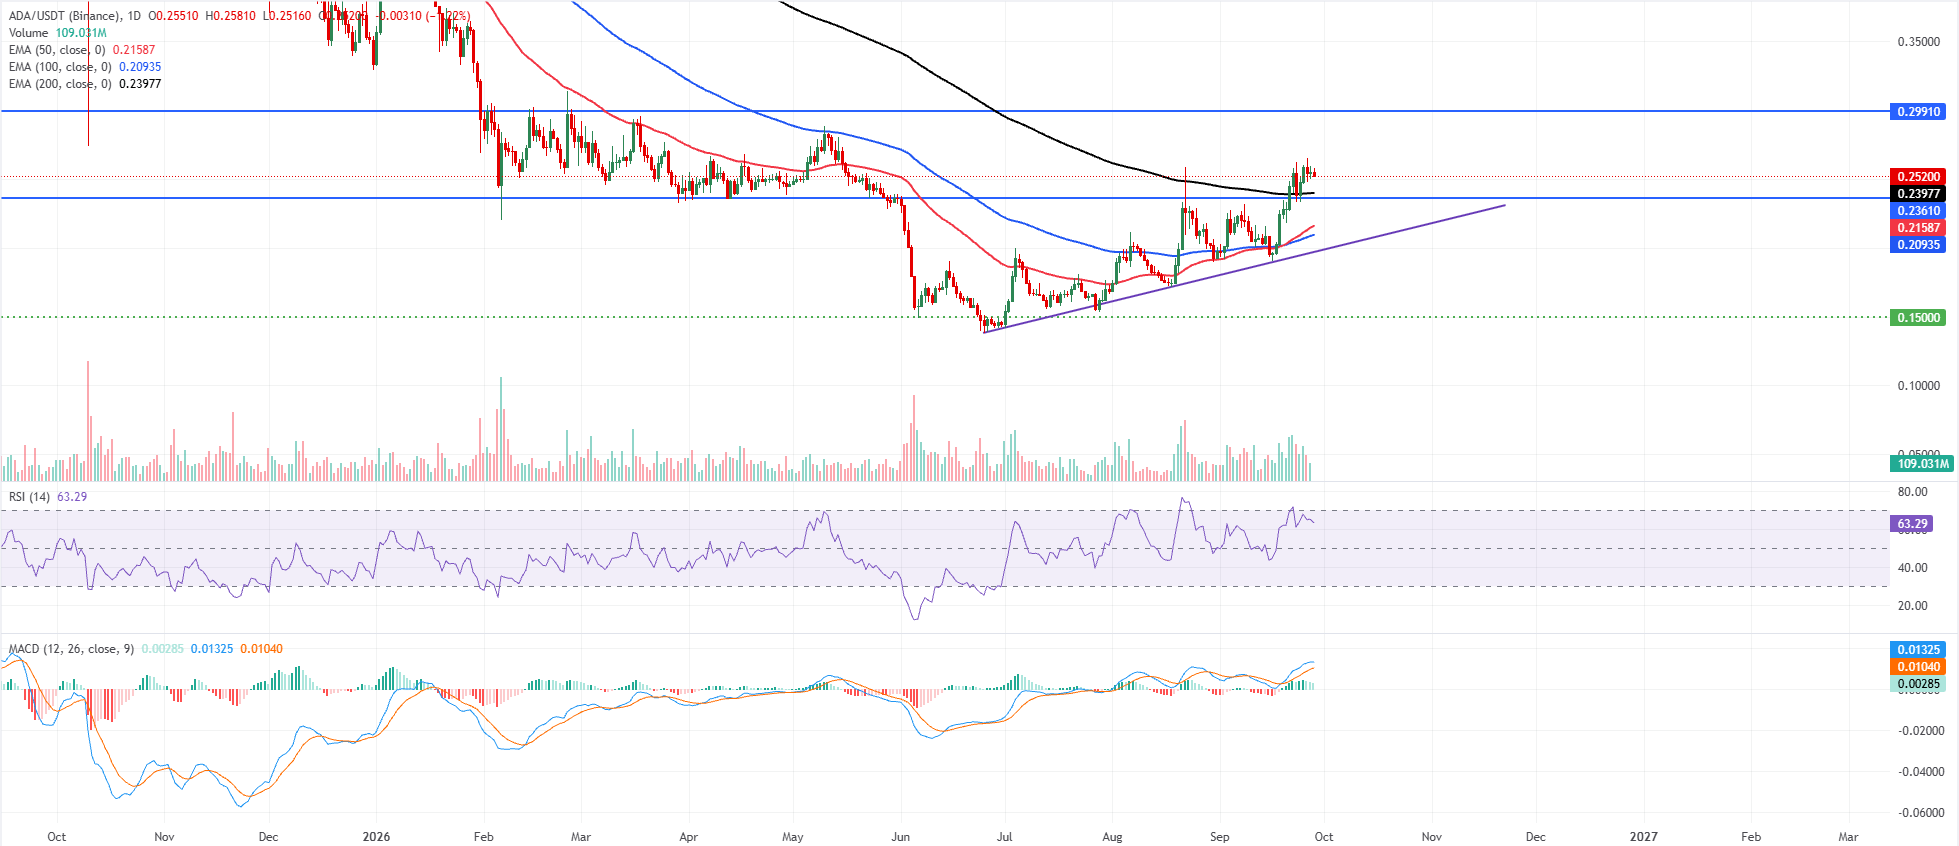The width and height of the screenshot is (1959, 846).
Task: Click the -0.06000 MACD scale value
Action: pos(1920,813)
